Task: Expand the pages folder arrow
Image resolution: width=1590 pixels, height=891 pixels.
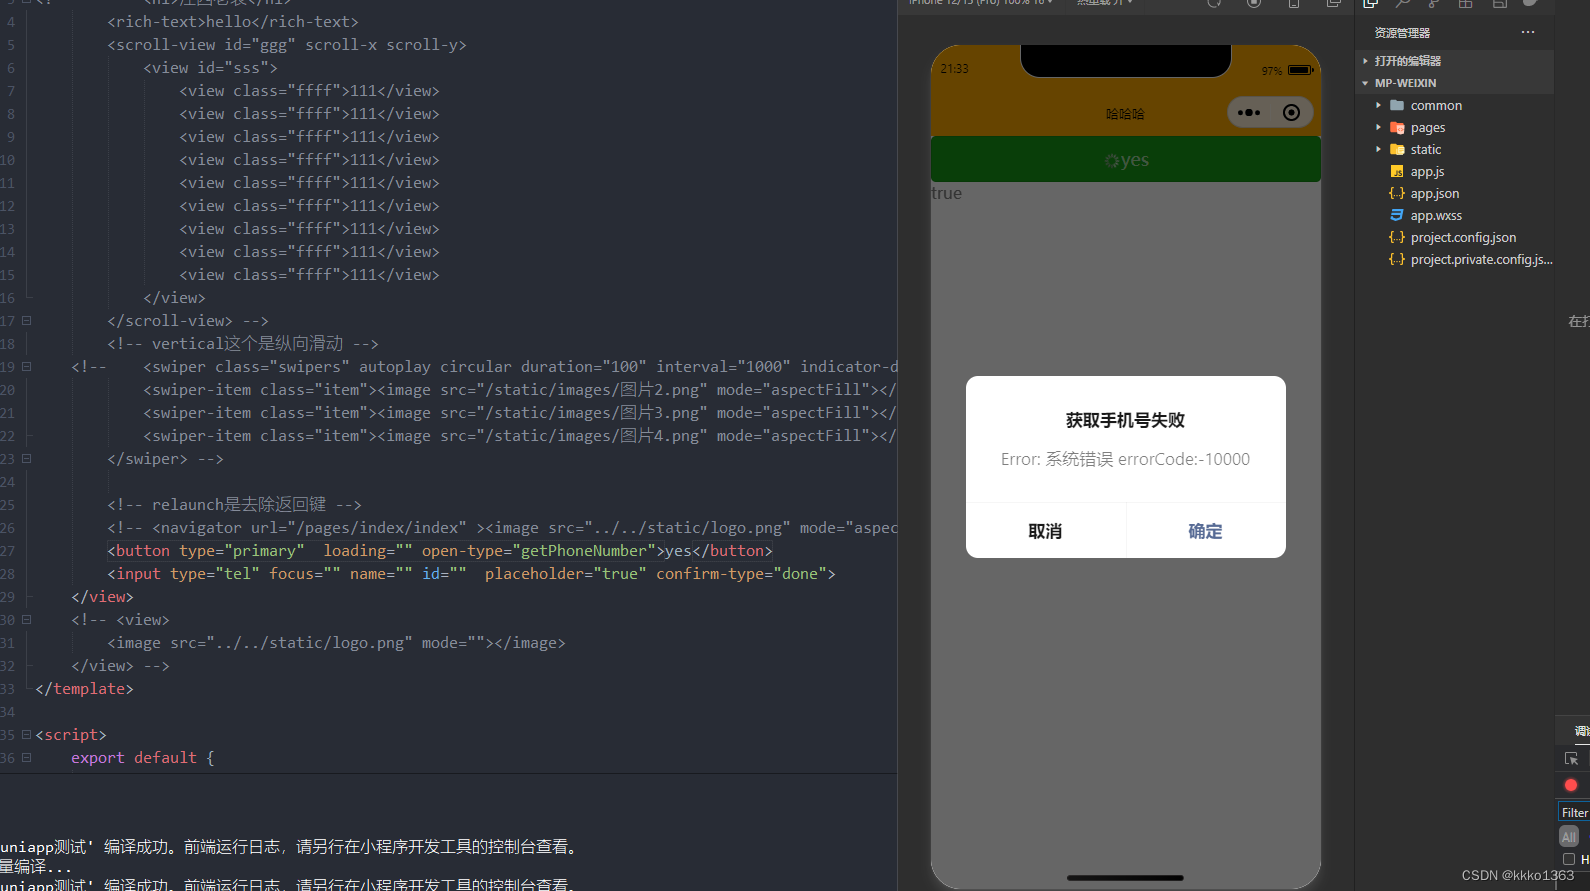Action: coord(1378,127)
